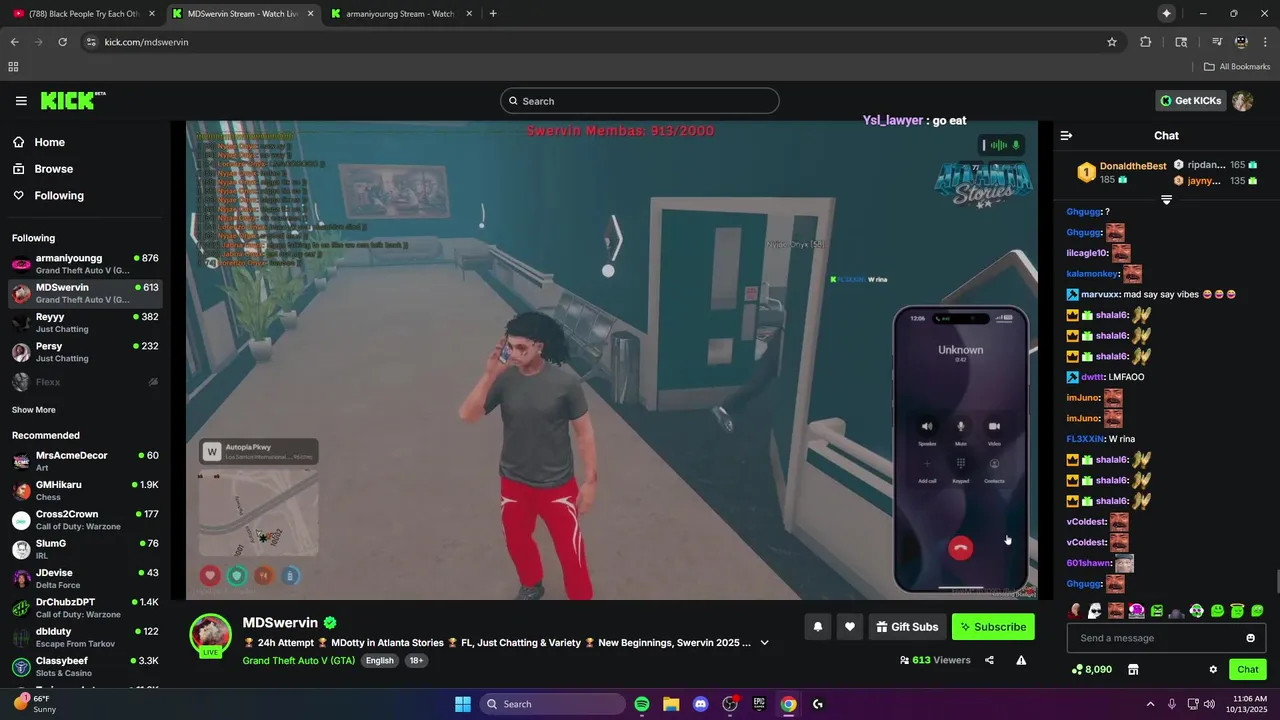1280x720 pixels.
Task: Expand the gift leaderboard chevron
Action: 1166,200
